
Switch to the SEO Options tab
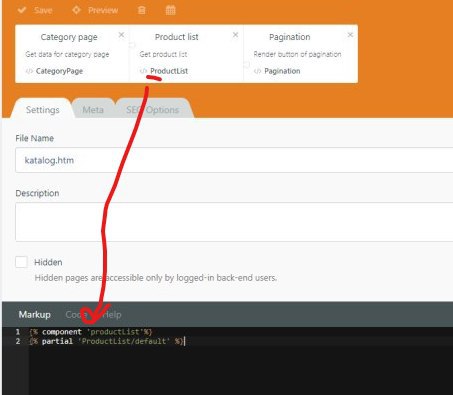tap(153, 110)
